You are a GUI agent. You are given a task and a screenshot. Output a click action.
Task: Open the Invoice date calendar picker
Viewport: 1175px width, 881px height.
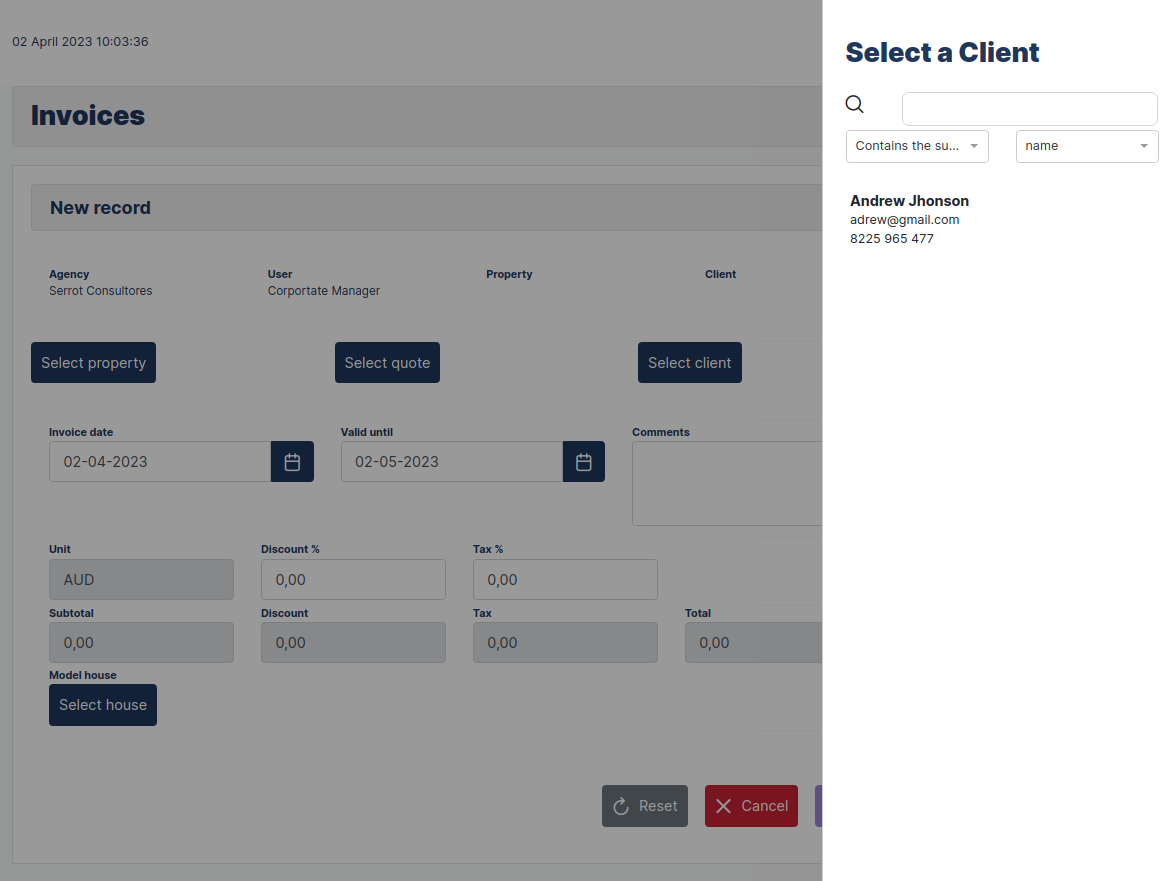click(292, 461)
